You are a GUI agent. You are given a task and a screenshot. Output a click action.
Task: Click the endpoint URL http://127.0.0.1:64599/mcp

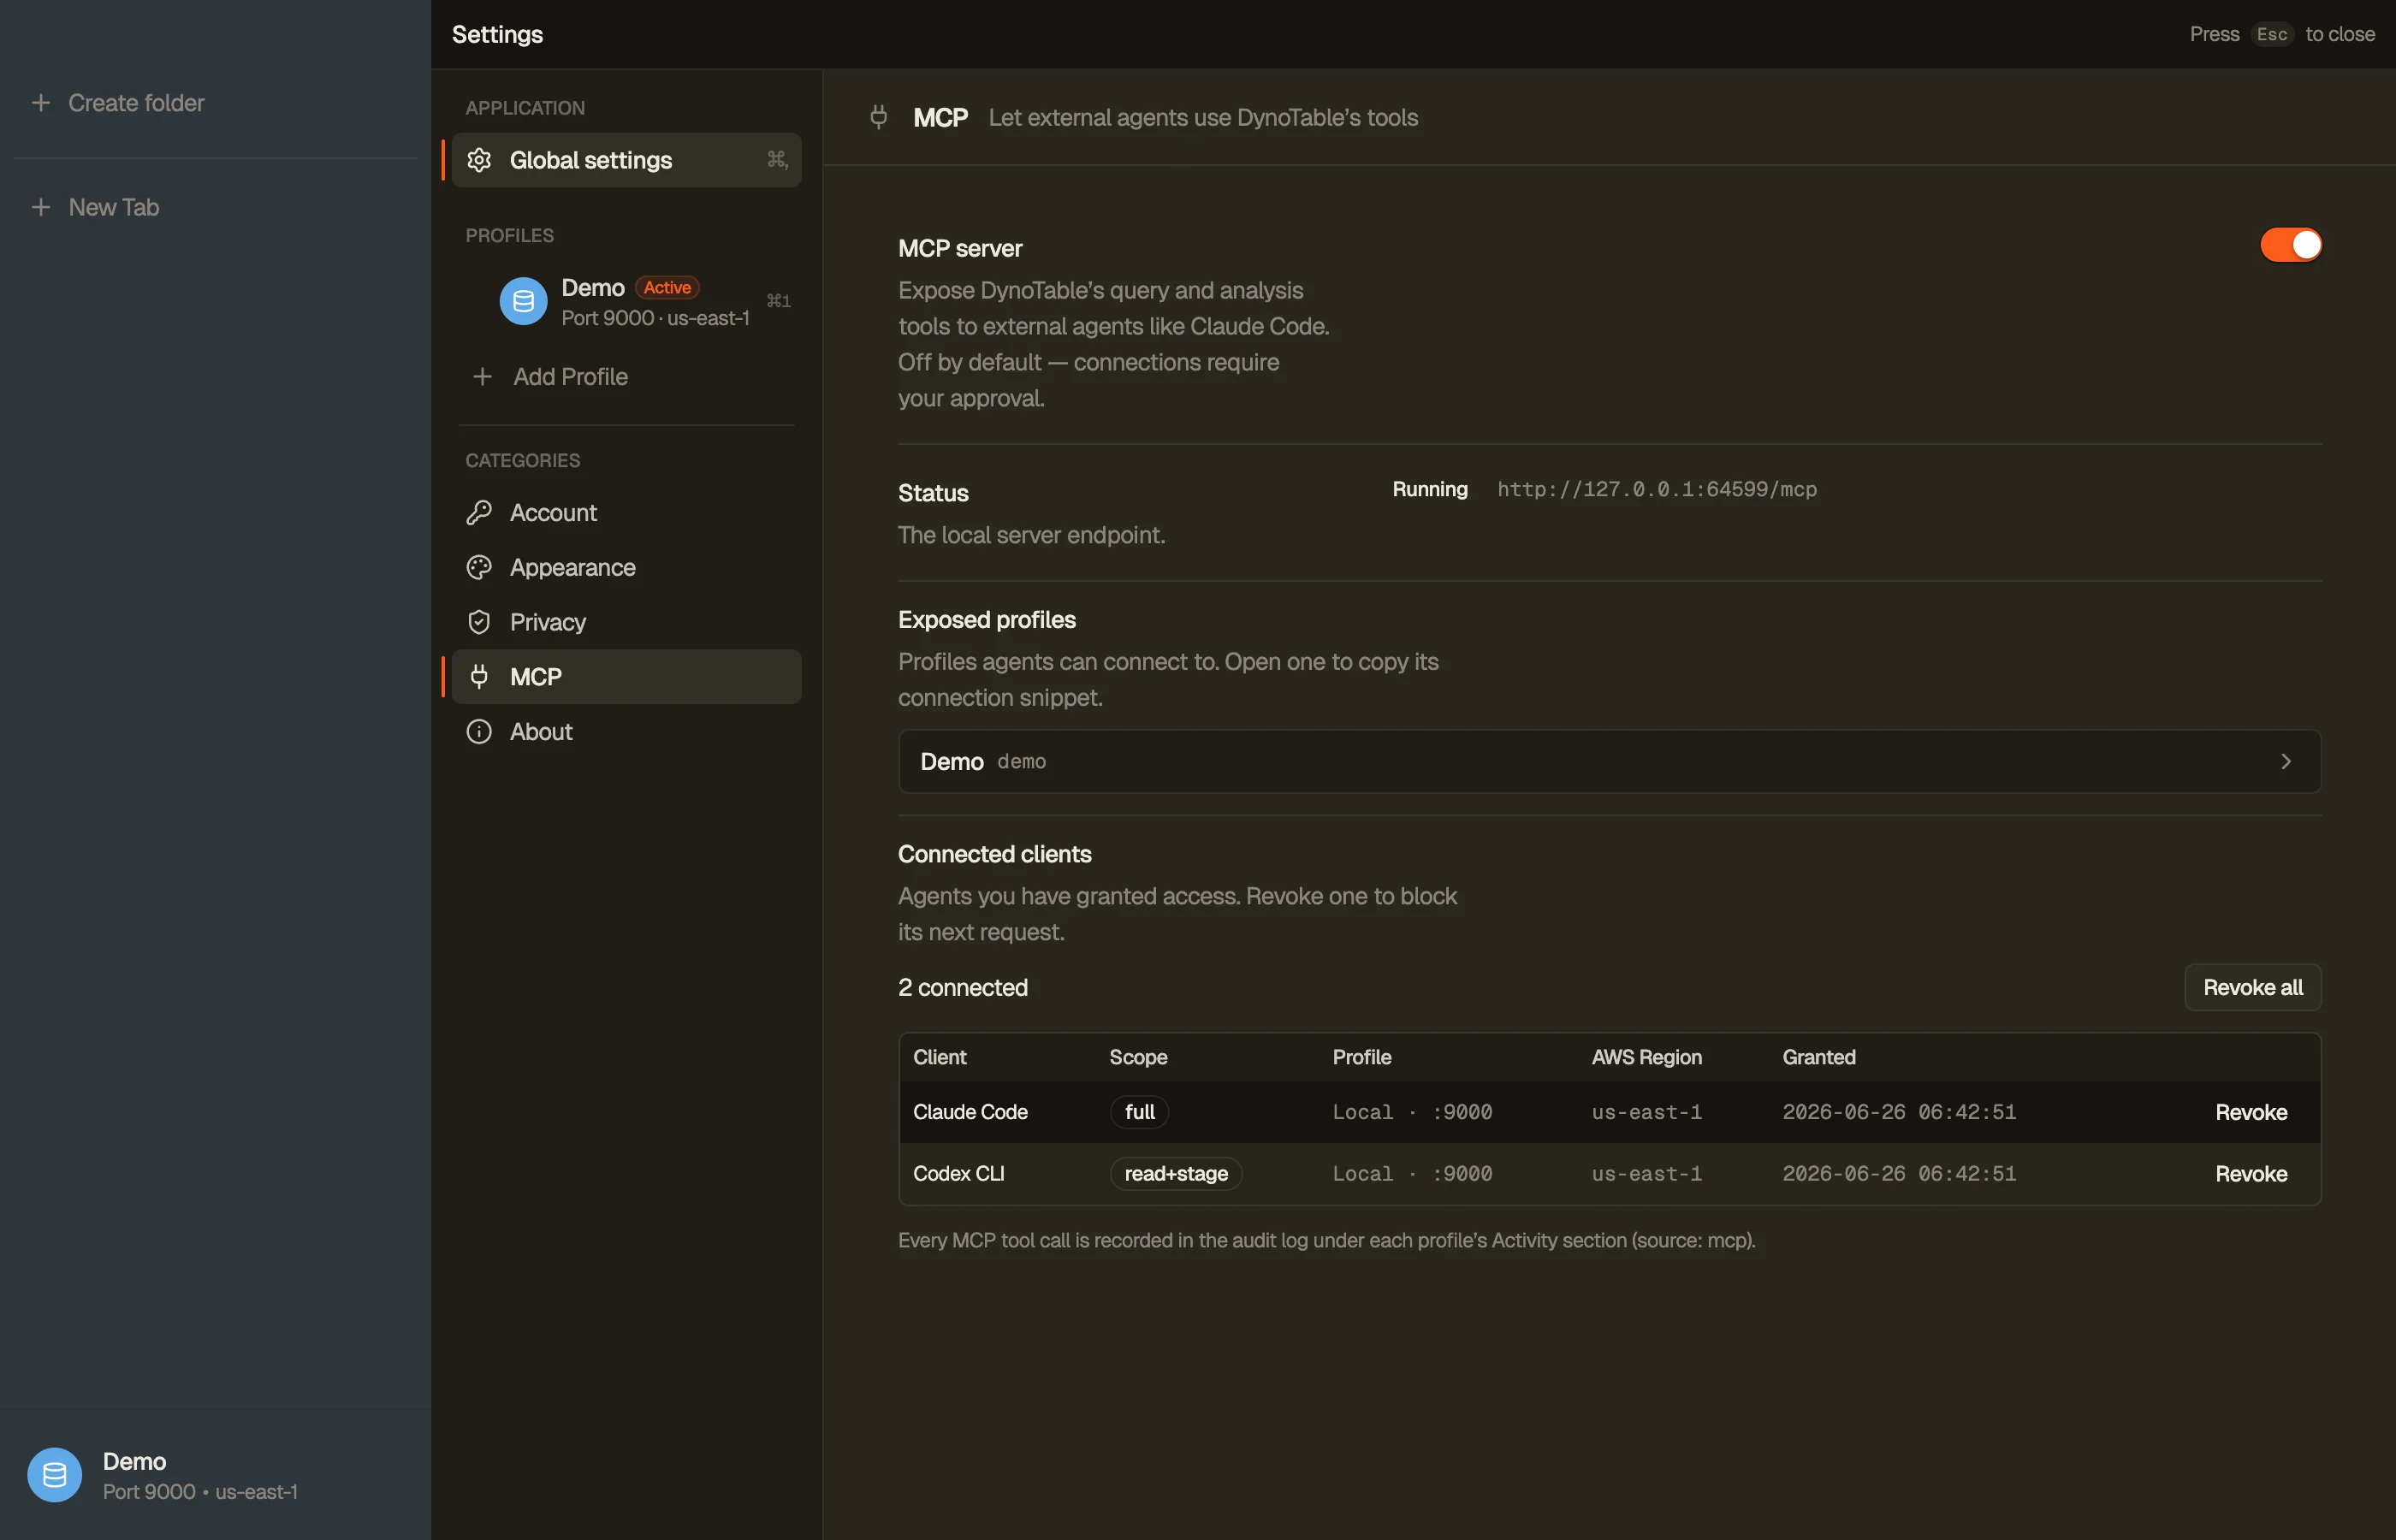(1657, 490)
